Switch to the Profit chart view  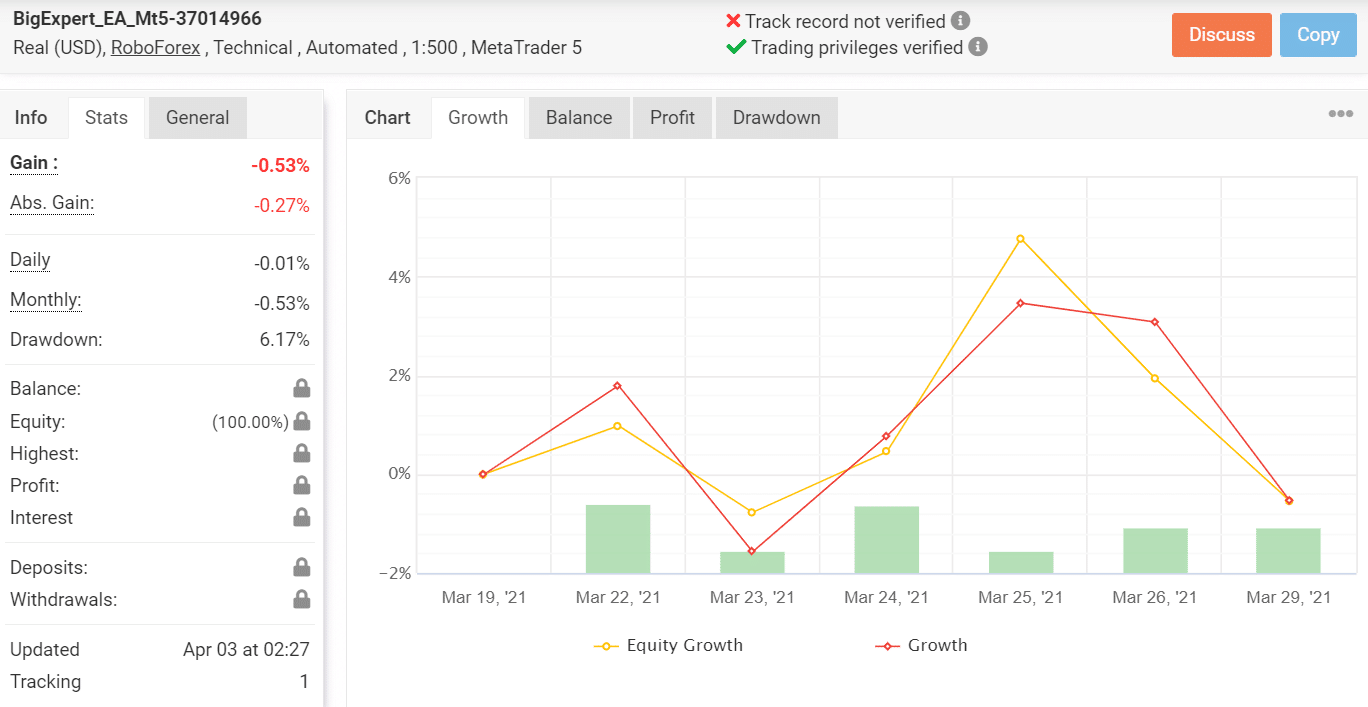(x=672, y=117)
